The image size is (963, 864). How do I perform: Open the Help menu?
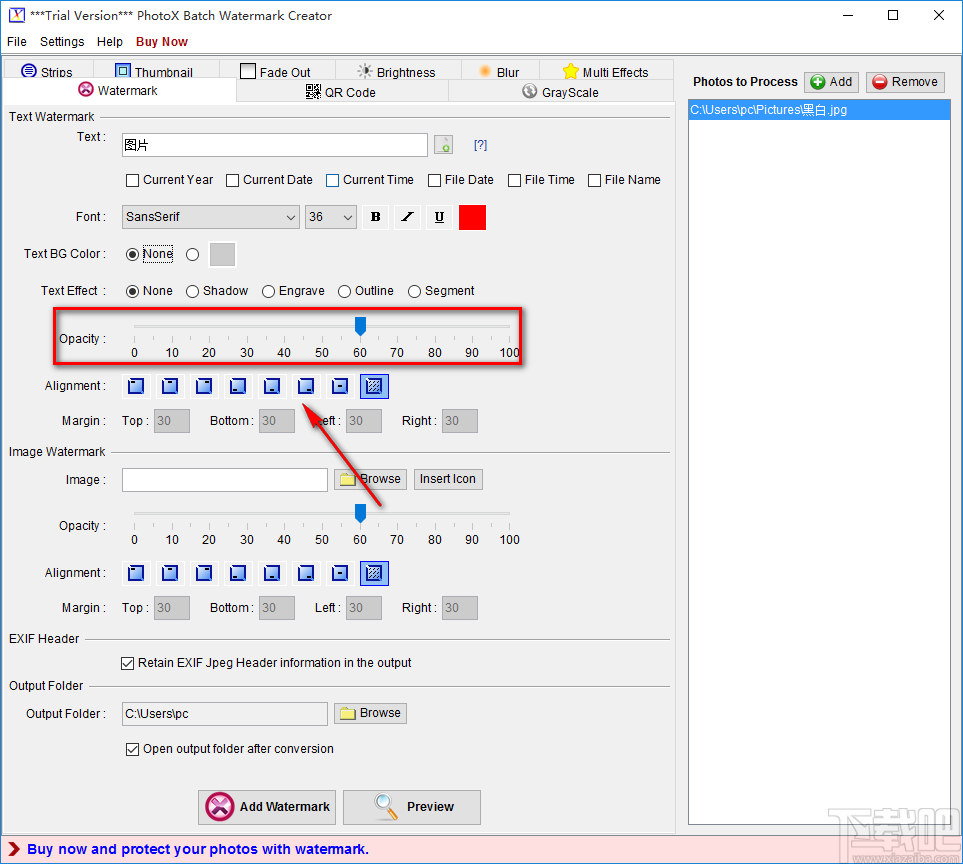click(110, 42)
